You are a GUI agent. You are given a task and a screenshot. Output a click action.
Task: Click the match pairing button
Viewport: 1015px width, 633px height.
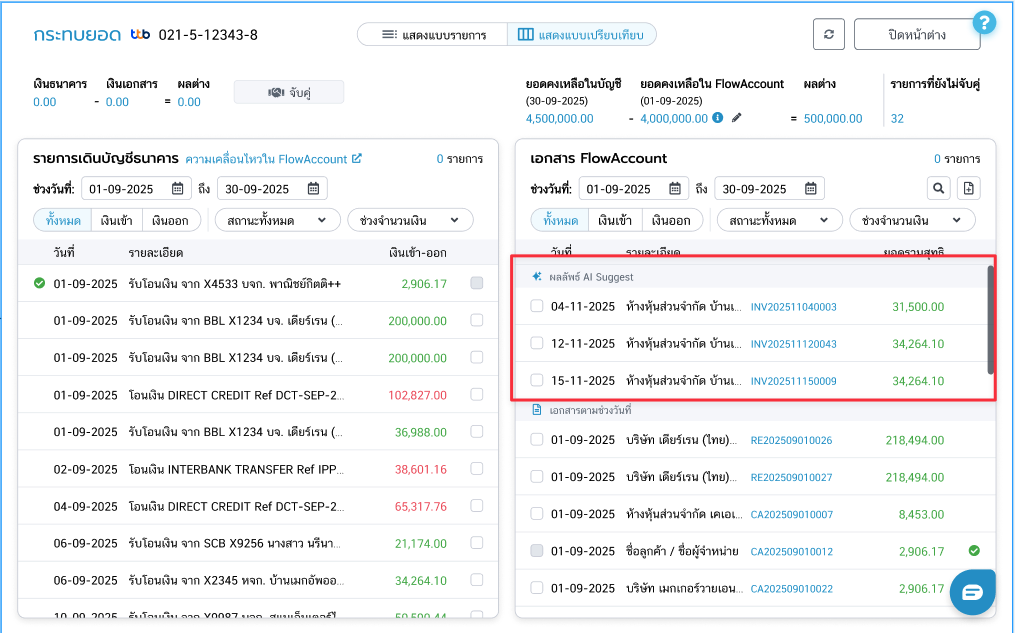click(288, 92)
